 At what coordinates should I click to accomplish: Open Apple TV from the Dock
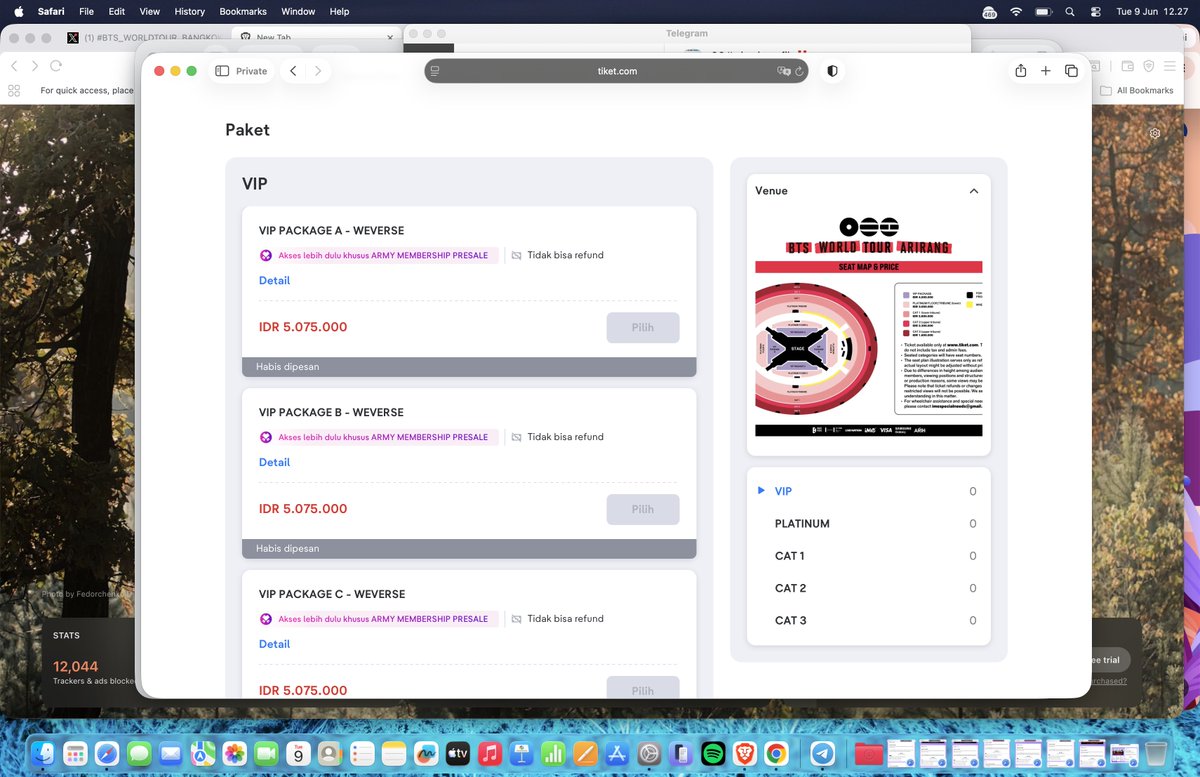tap(458, 753)
